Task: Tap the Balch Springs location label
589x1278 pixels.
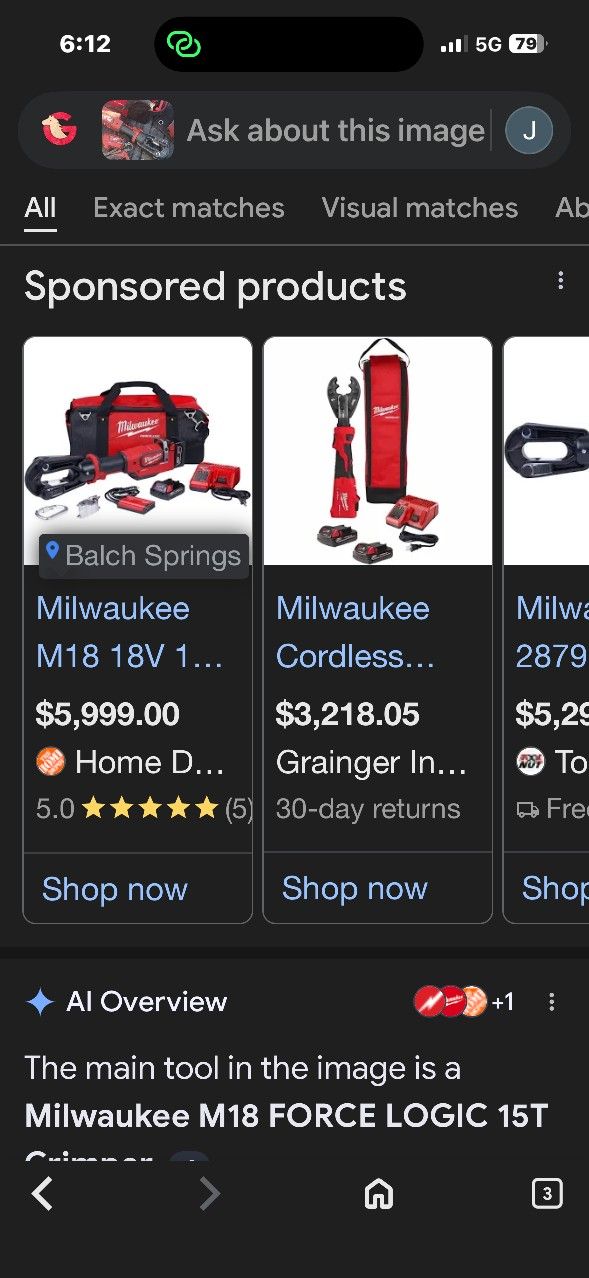Action: pos(143,555)
